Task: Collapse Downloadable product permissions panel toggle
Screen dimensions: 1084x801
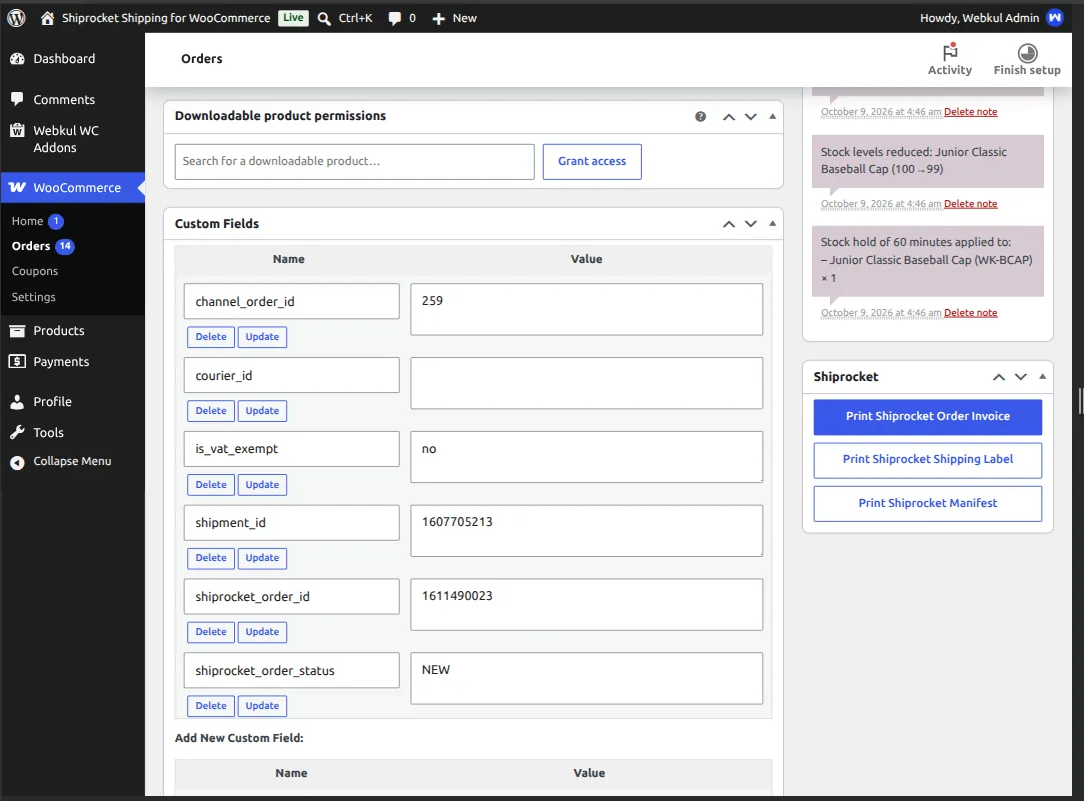Action: 772,116
